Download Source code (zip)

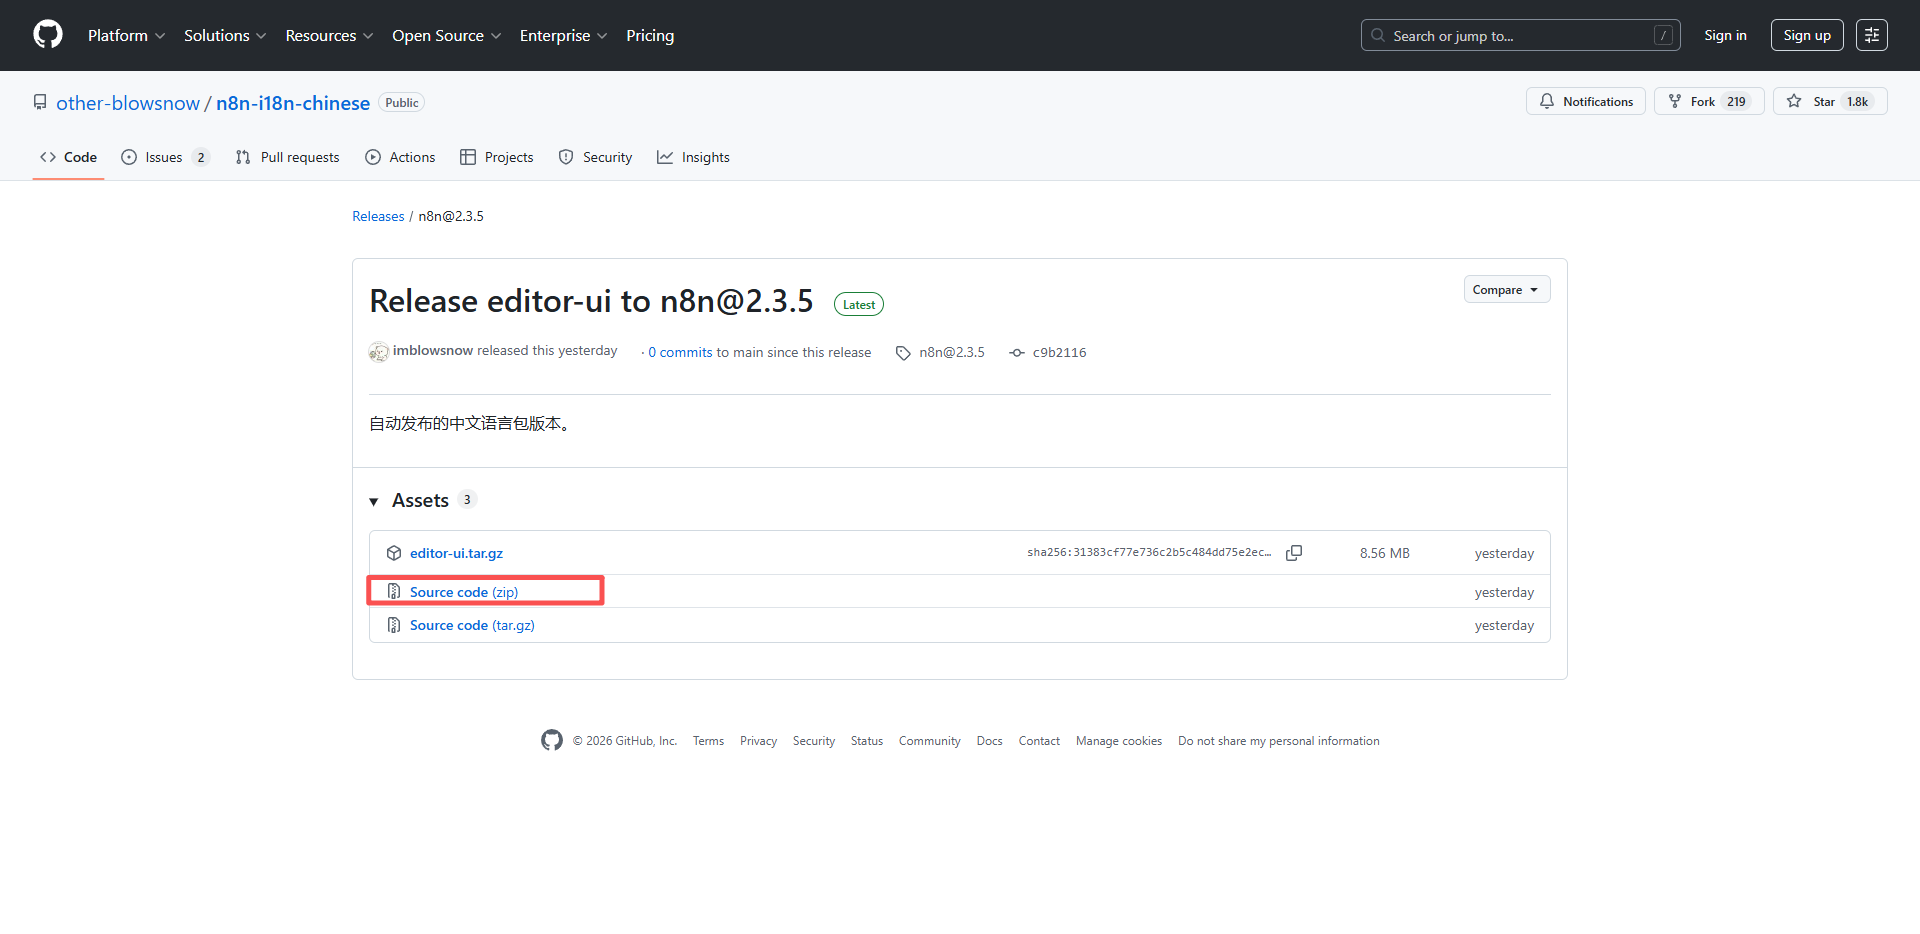pos(464,592)
